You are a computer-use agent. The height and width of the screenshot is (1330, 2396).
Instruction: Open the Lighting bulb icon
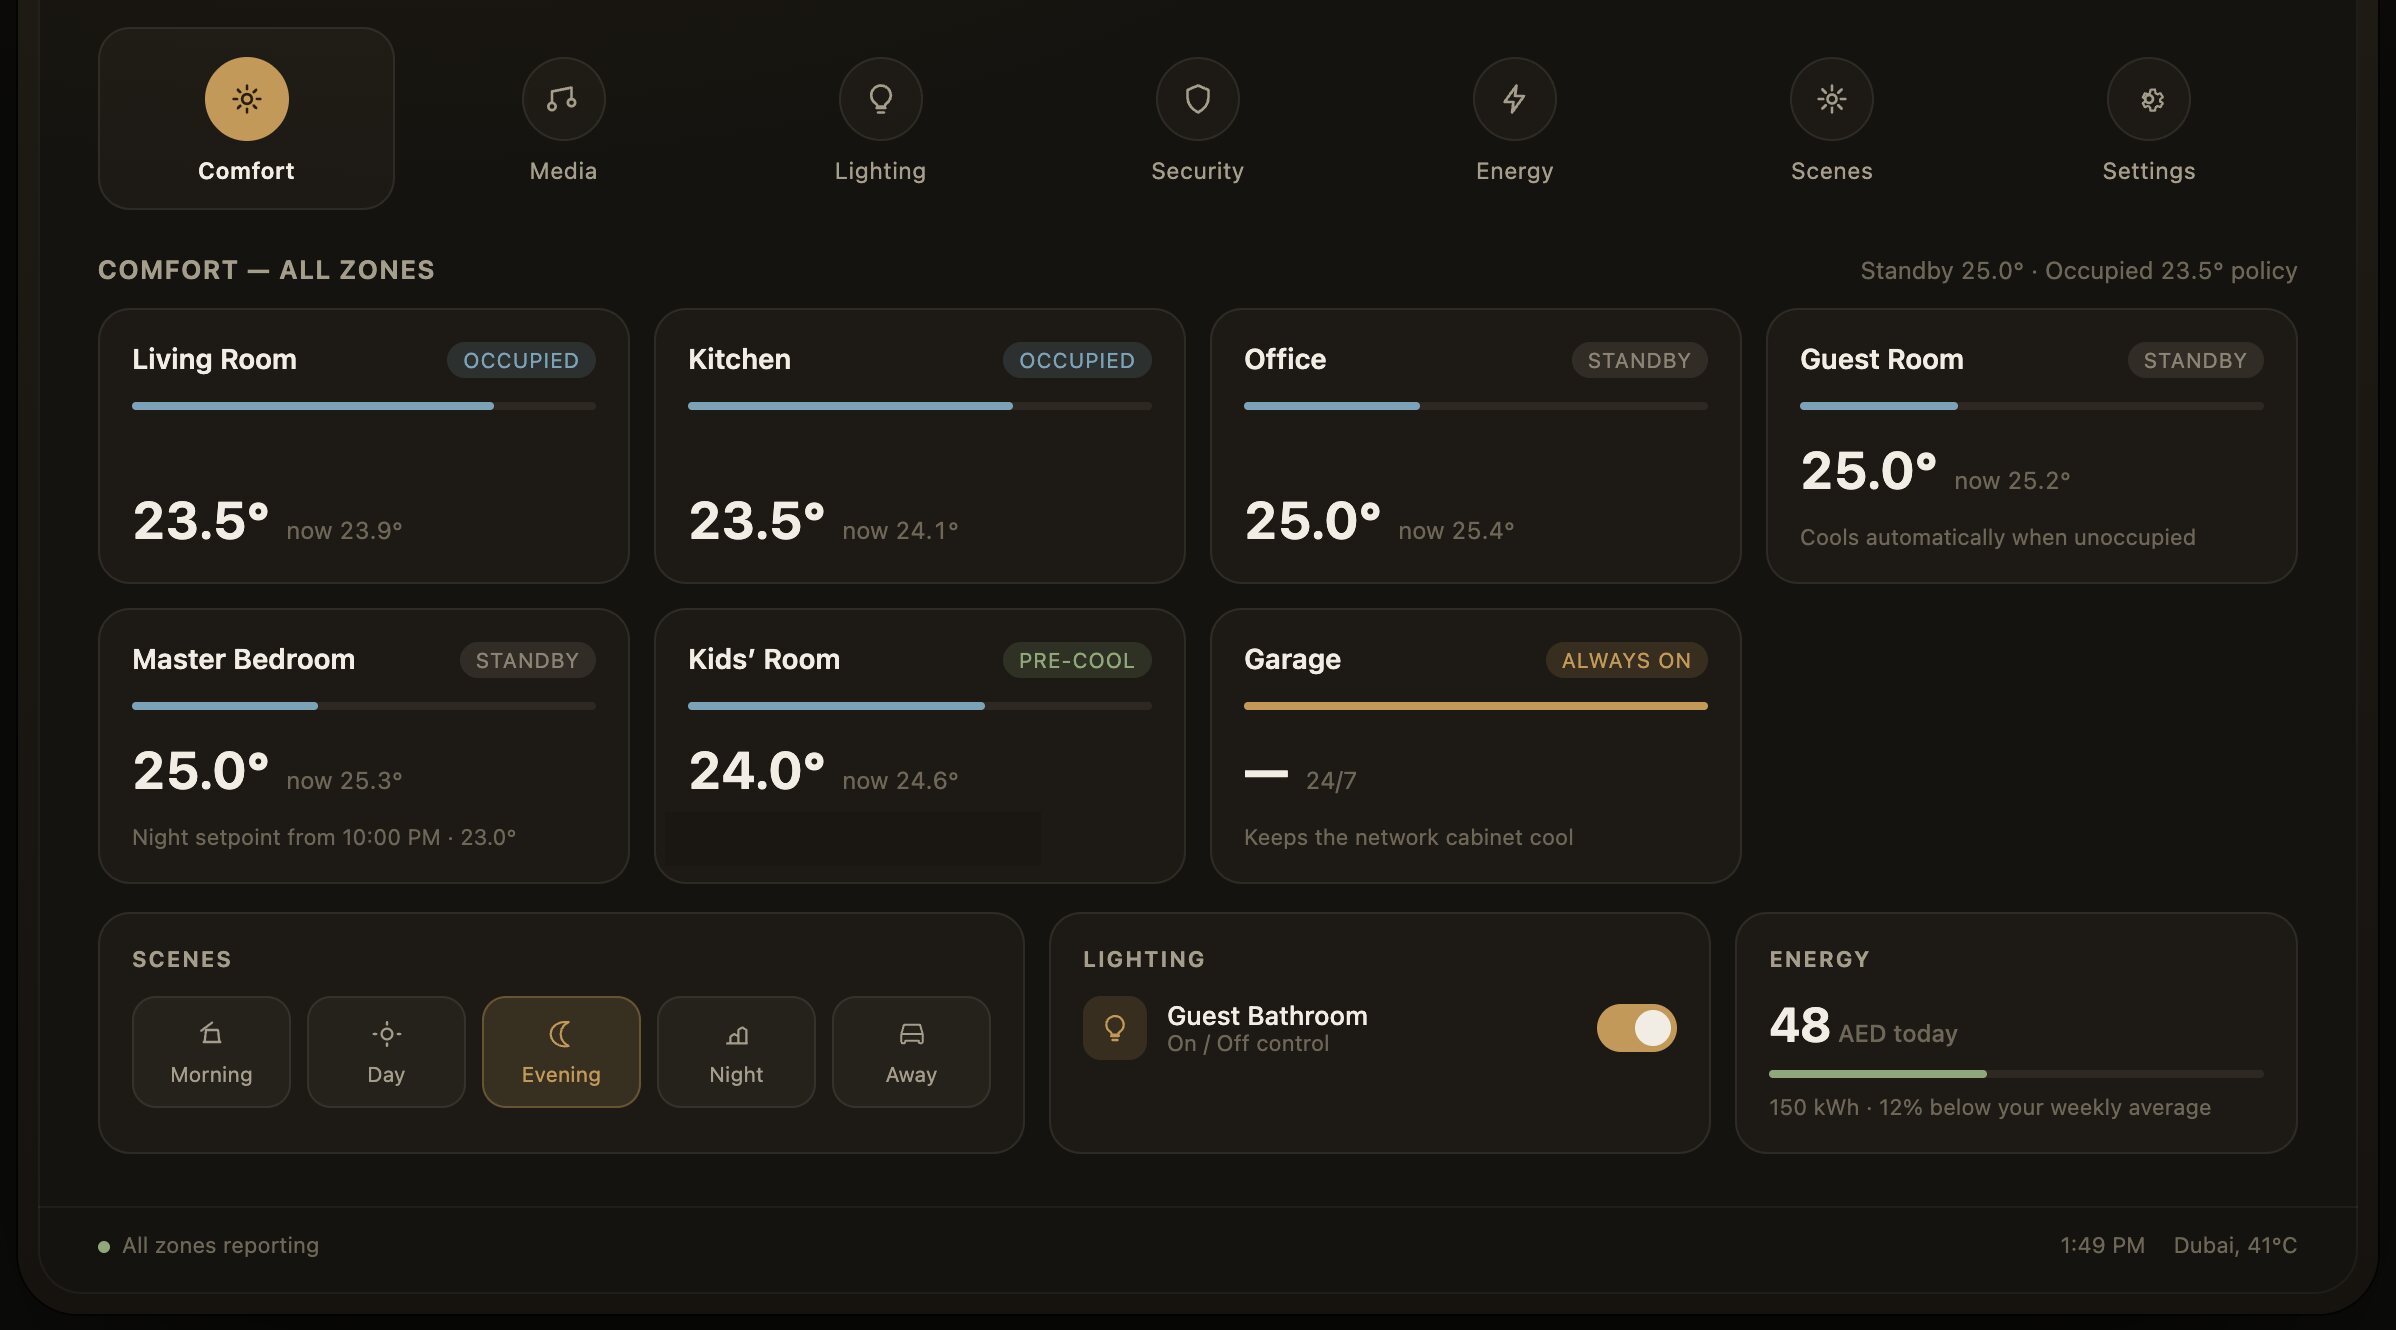click(880, 99)
